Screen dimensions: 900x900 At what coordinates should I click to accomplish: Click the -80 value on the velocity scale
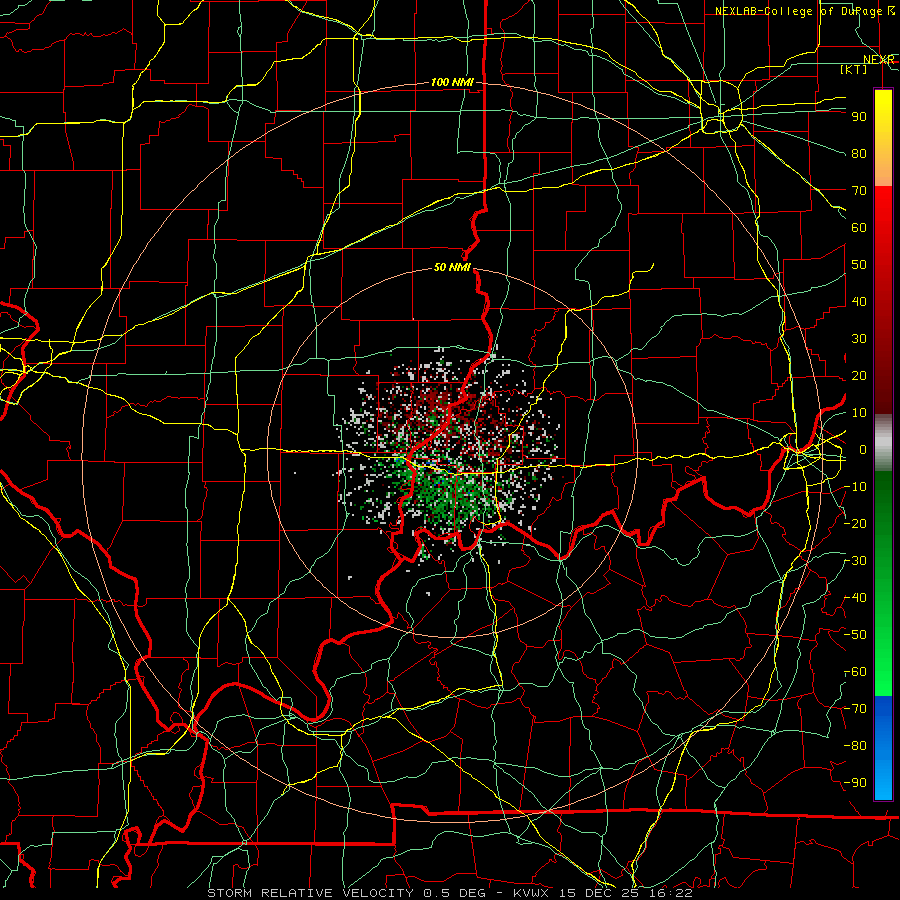[x=855, y=746]
